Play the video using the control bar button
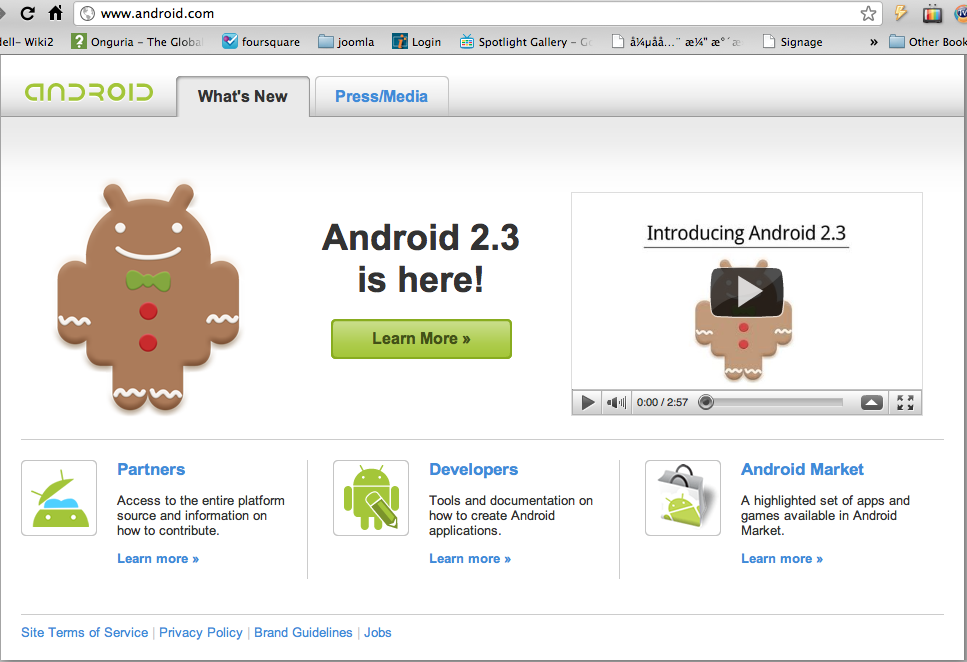The image size is (967, 662). point(587,403)
